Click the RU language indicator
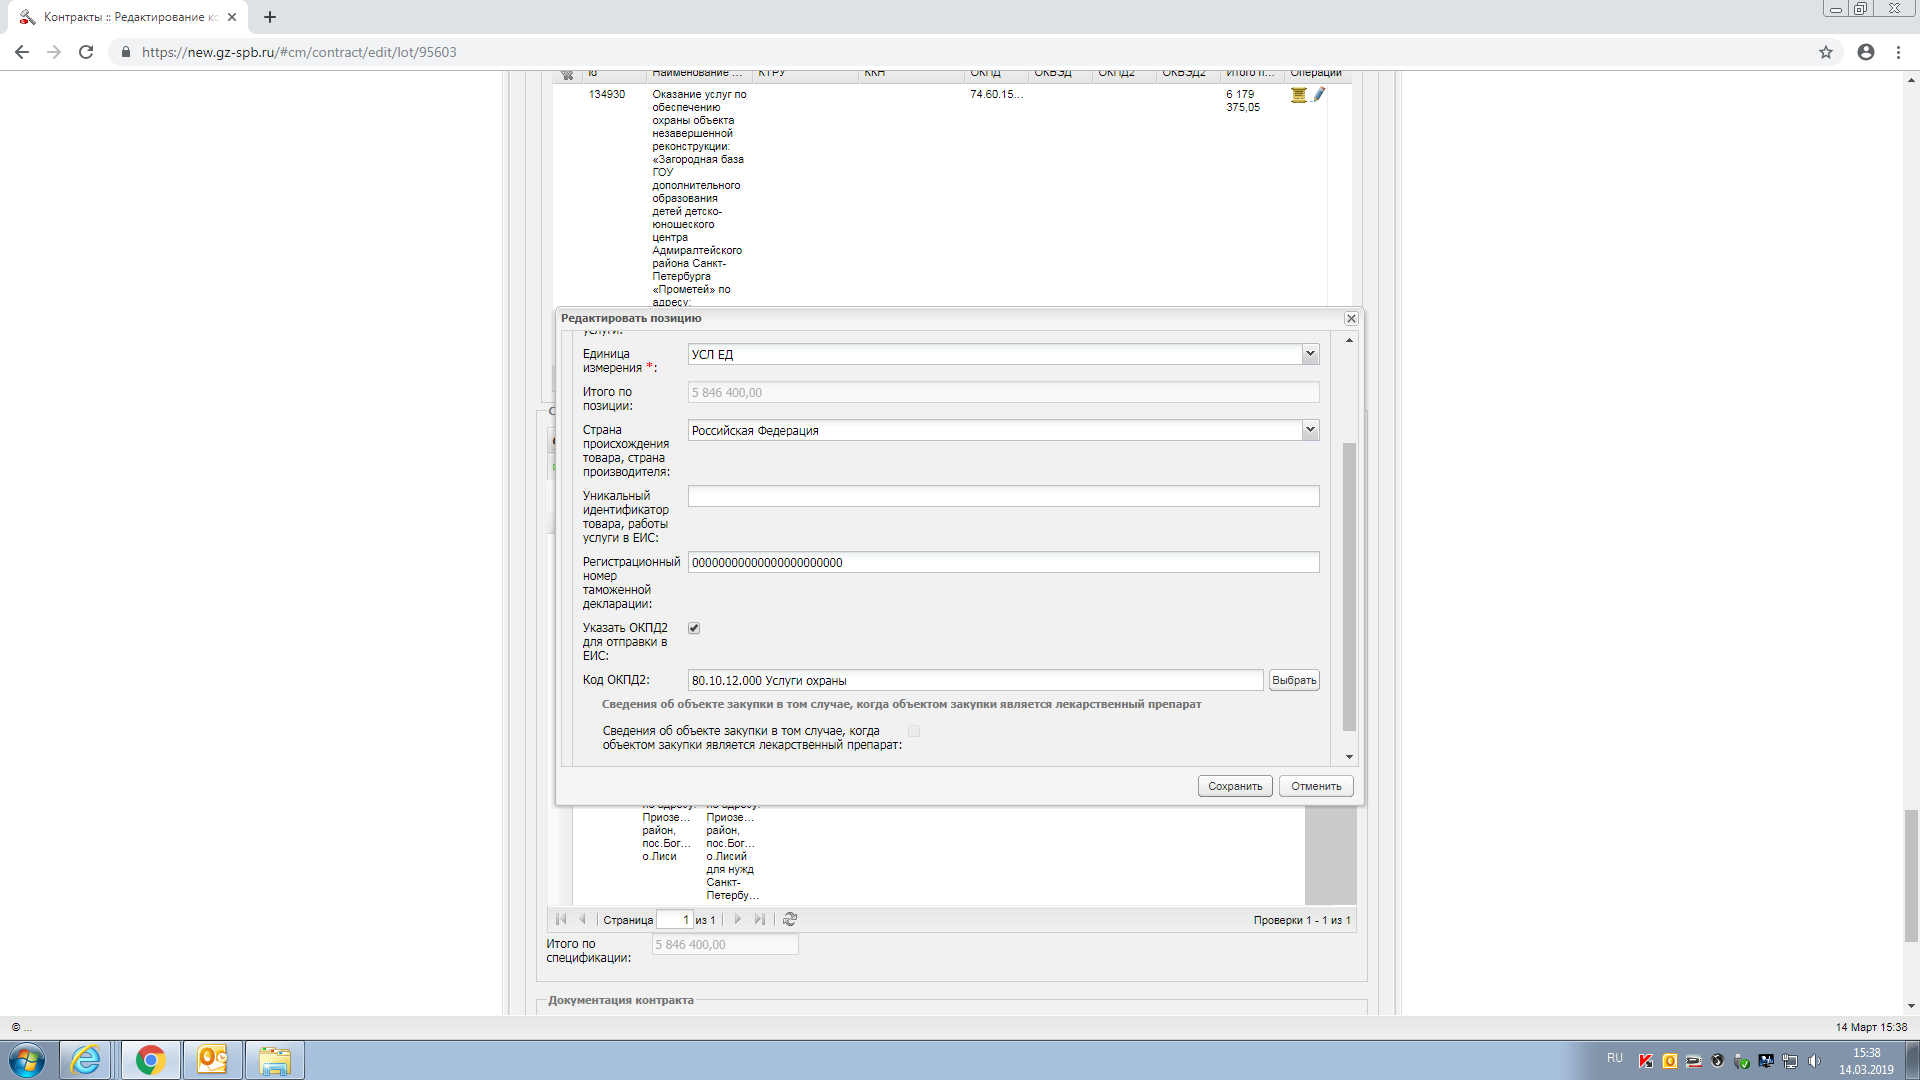Viewport: 1920px width, 1080px height. click(x=1615, y=1058)
